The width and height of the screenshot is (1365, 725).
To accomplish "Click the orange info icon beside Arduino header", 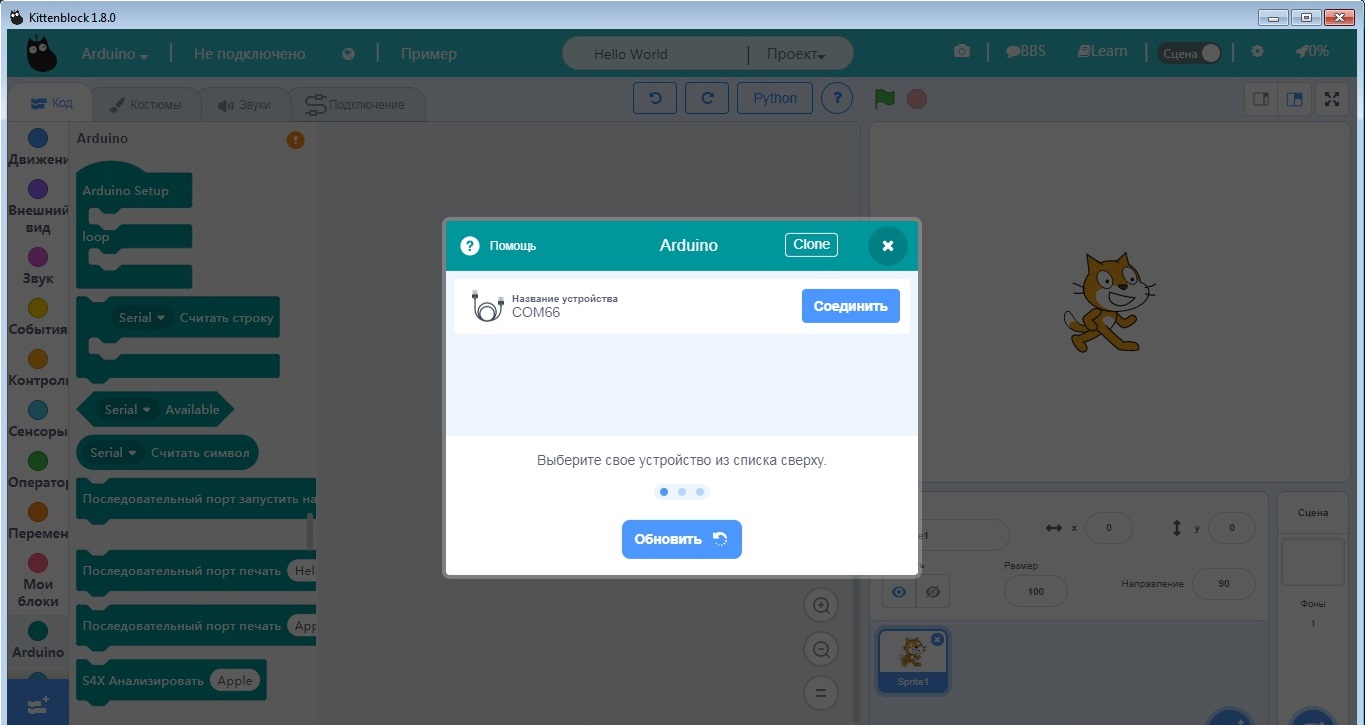I will coord(295,140).
